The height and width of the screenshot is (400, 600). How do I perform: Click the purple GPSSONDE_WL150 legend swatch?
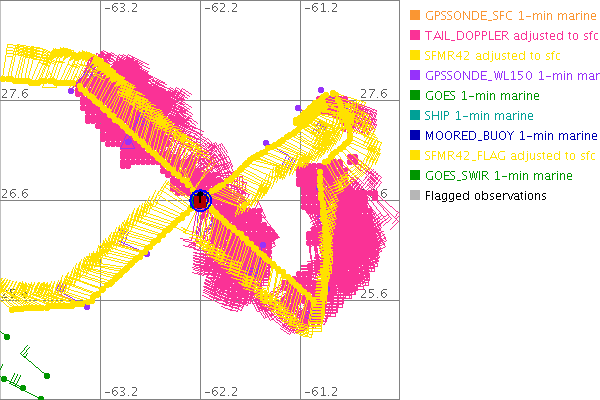tap(415, 76)
